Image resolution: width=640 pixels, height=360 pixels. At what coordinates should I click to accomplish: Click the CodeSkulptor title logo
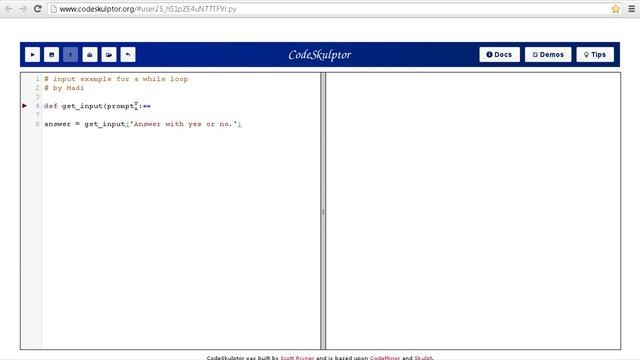320,55
